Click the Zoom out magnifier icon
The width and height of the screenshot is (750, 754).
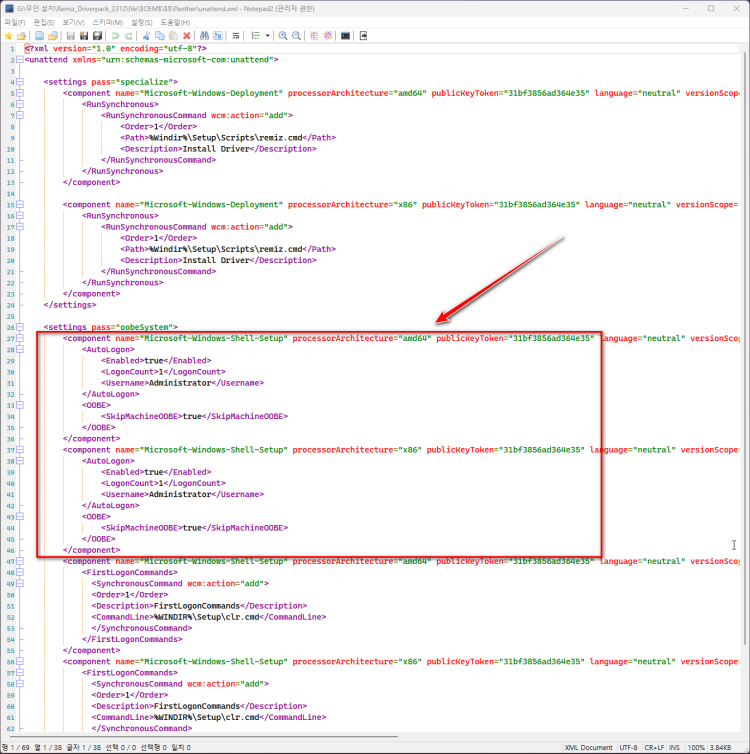(297, 36)
